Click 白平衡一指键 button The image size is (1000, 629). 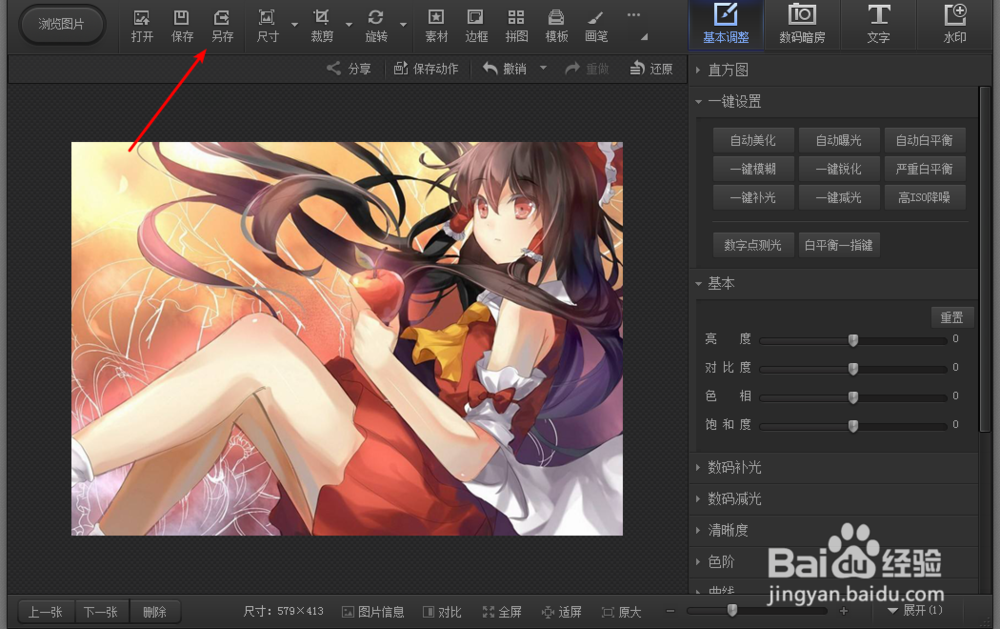tap(839, 245)
